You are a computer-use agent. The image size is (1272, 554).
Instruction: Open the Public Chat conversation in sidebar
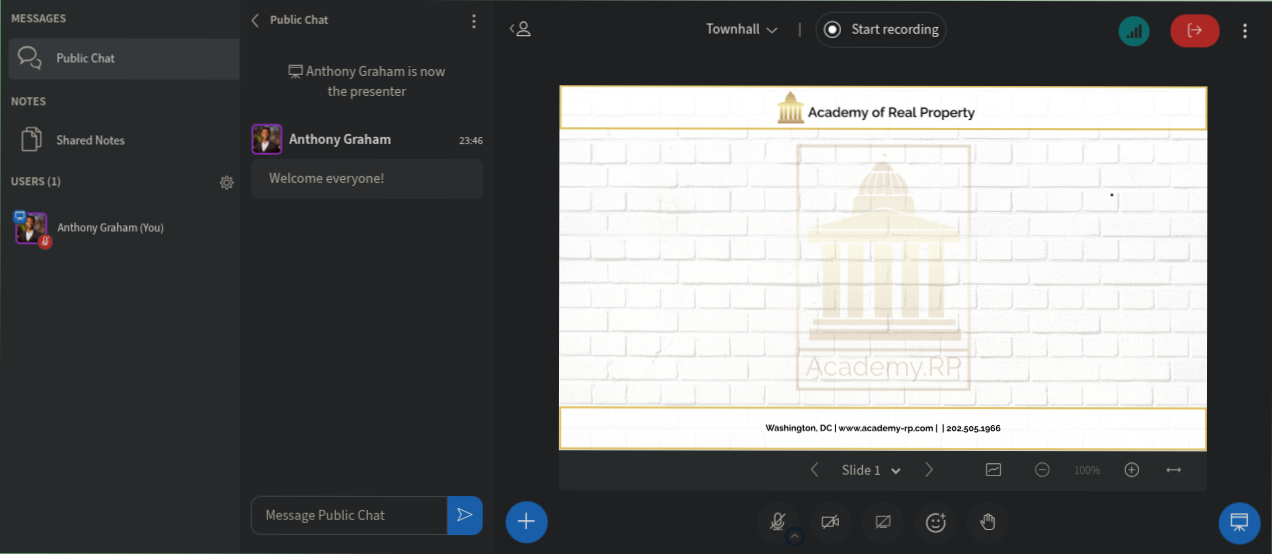coord(123,59)
